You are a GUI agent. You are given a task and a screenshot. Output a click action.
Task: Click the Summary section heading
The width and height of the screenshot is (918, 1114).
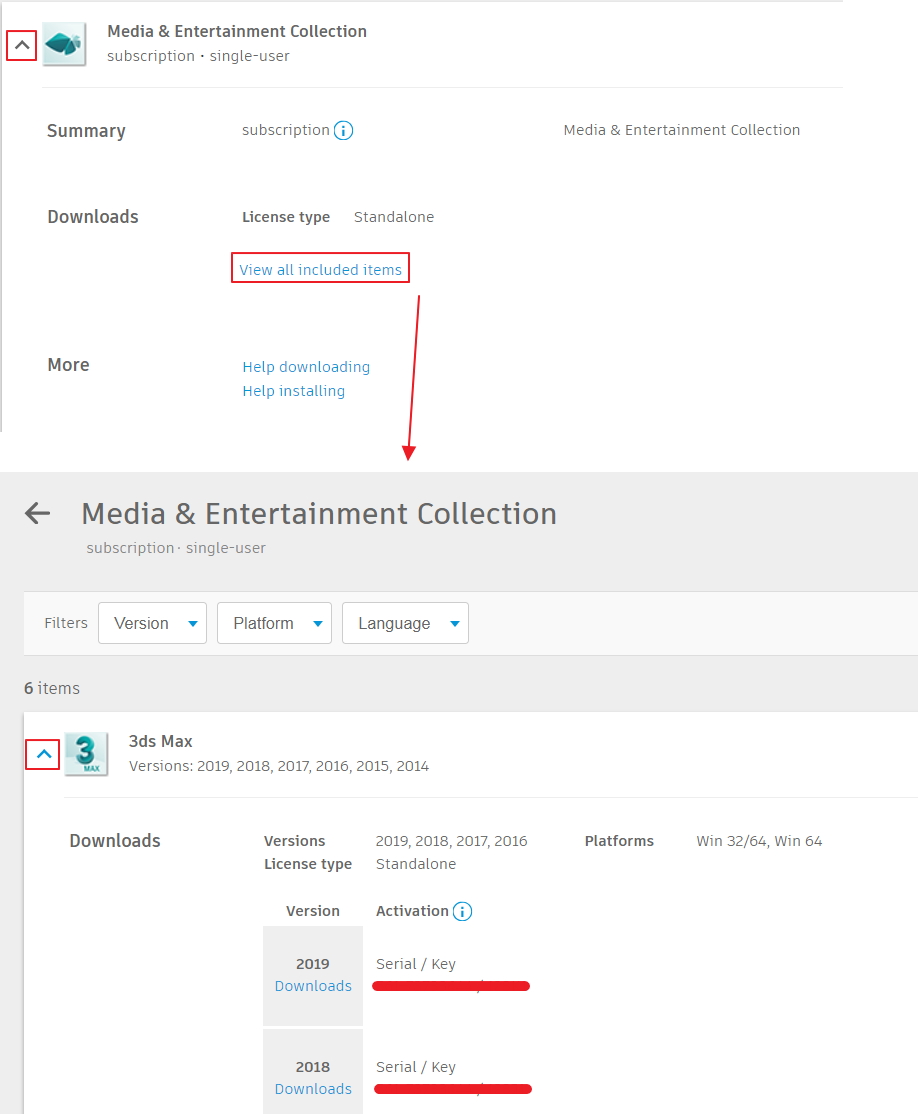[x=86, y=130]
